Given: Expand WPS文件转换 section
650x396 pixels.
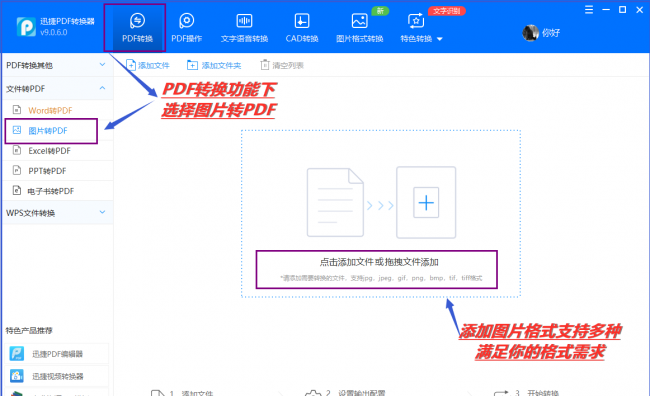Looking at the screenshot, I should (x=57, y=213).
